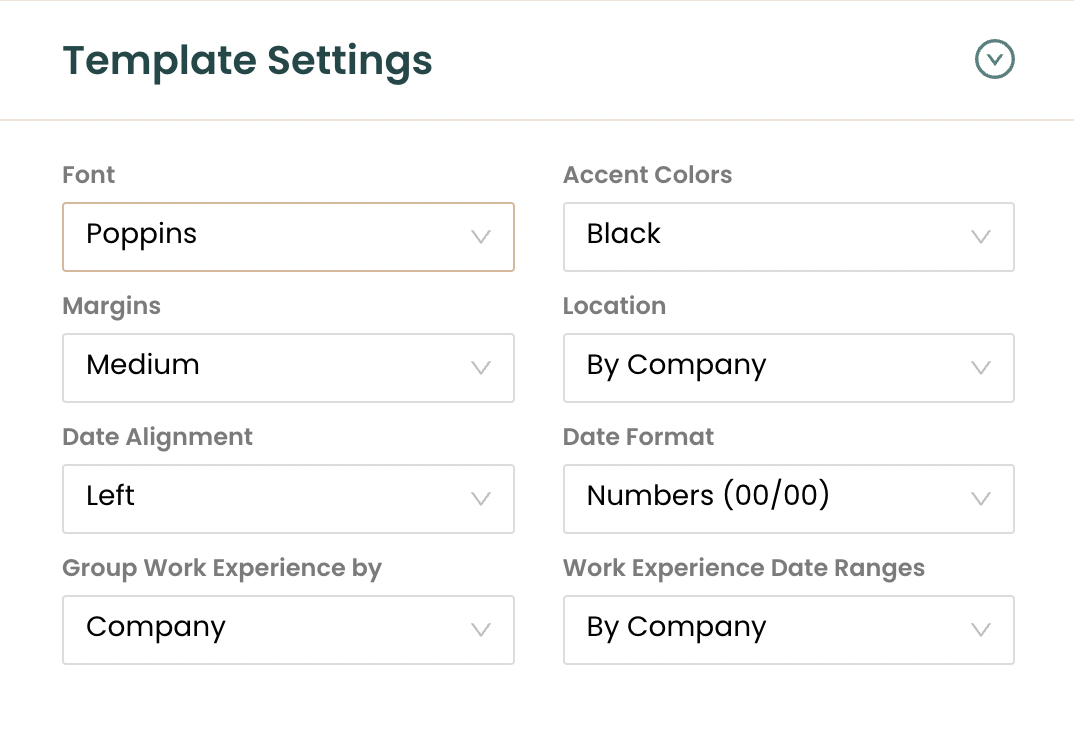Click the Date Format field label
The image size is (1074, 740).
[639, 437]
